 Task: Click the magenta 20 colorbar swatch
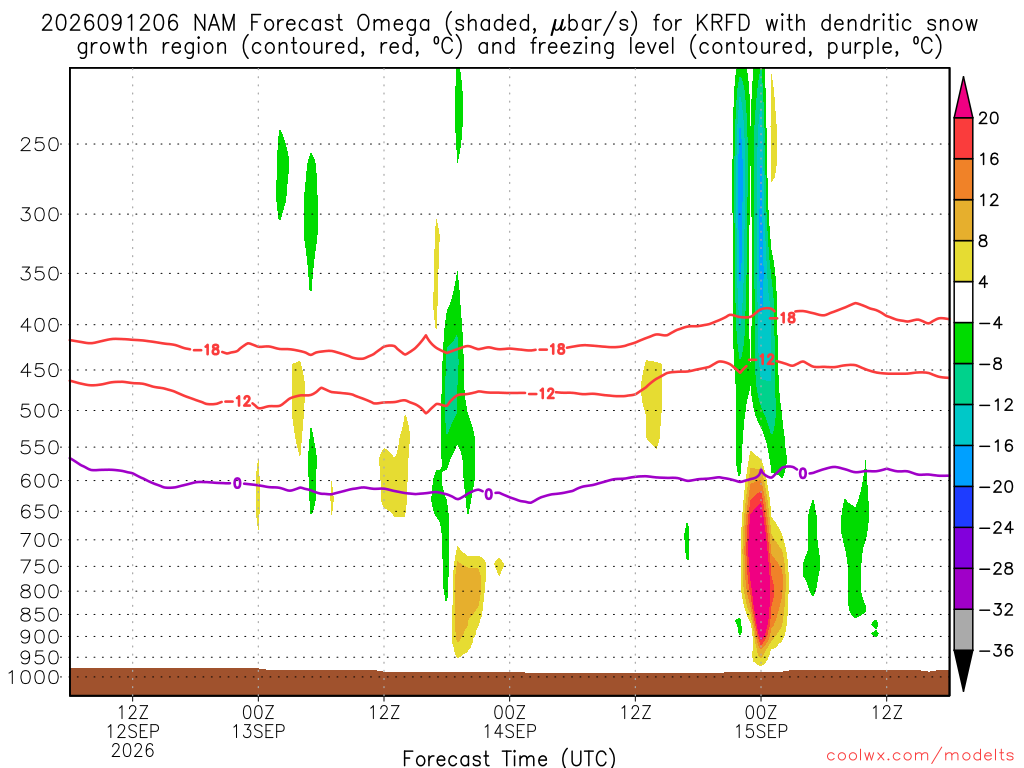tap(963, 99)
